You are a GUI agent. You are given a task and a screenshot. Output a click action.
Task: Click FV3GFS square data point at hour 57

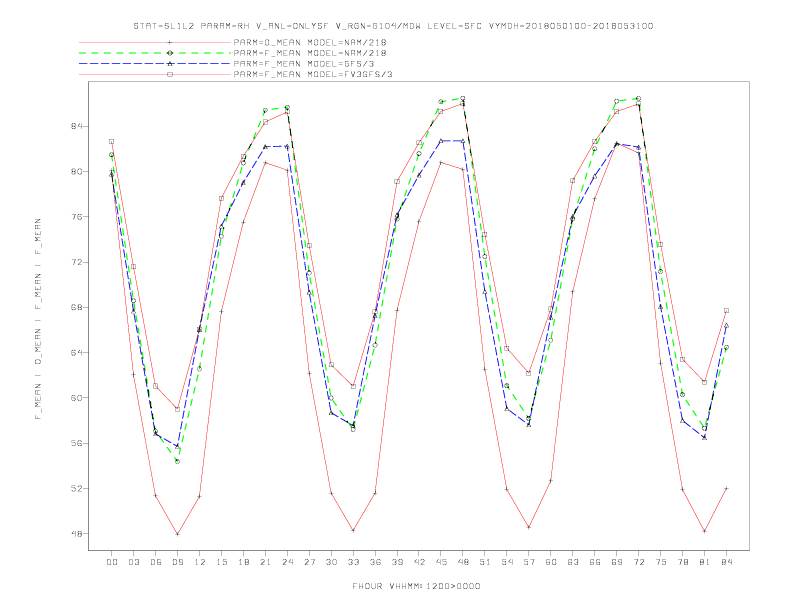tap(529, 373)
